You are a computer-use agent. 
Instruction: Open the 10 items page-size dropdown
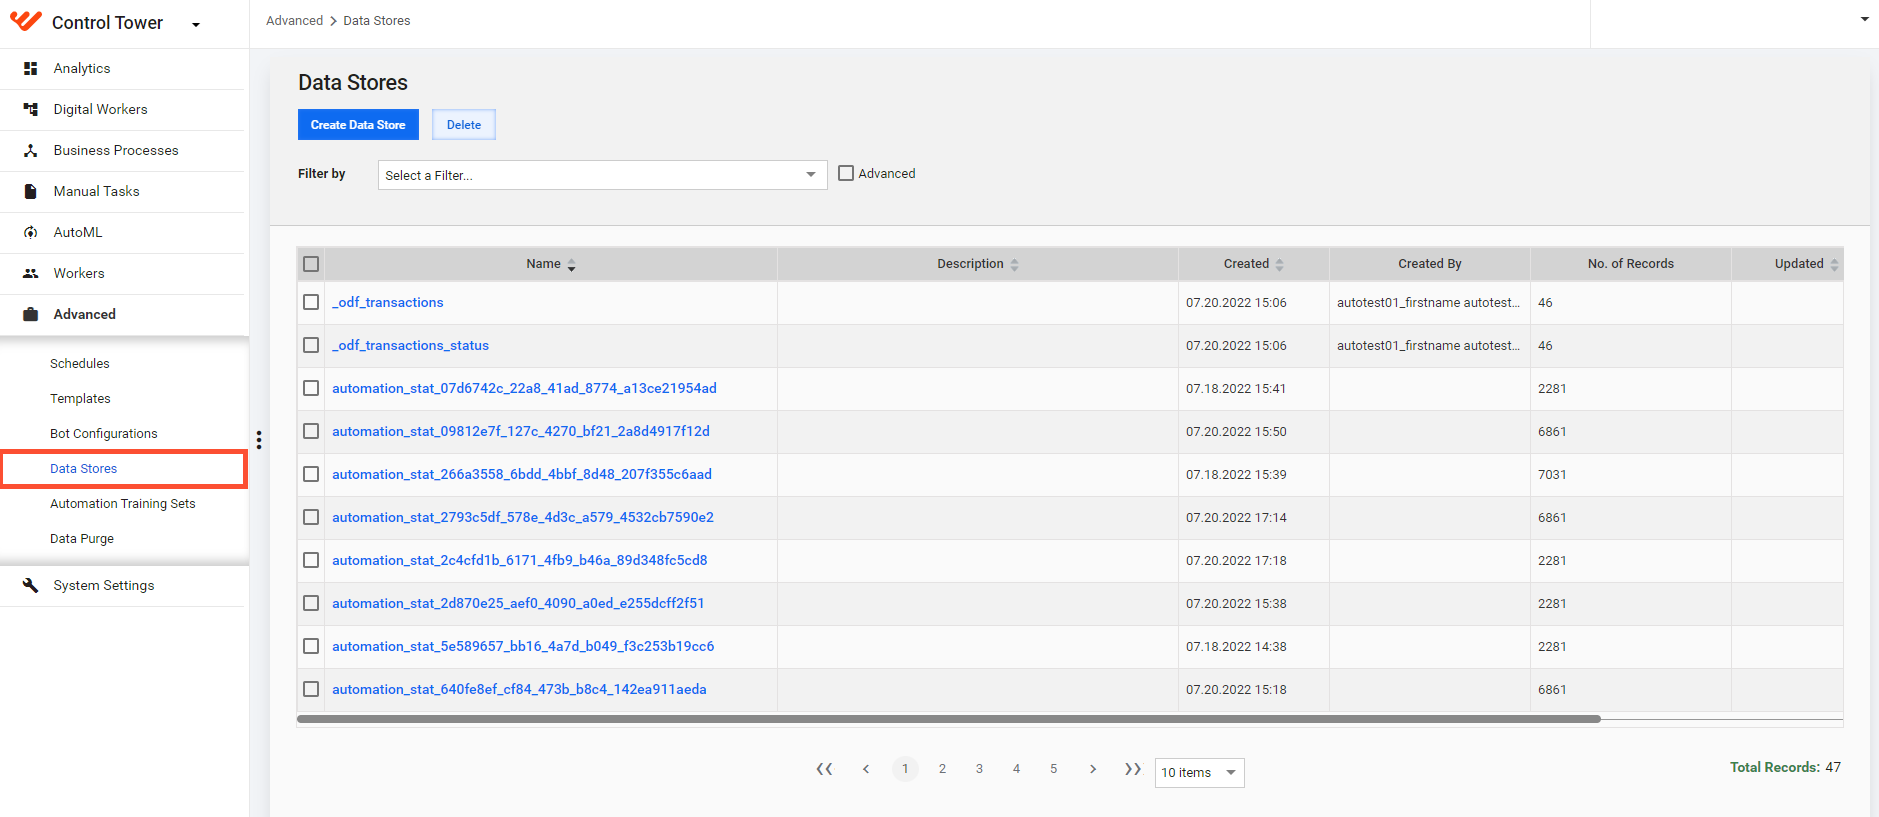tap(1199, 773)
